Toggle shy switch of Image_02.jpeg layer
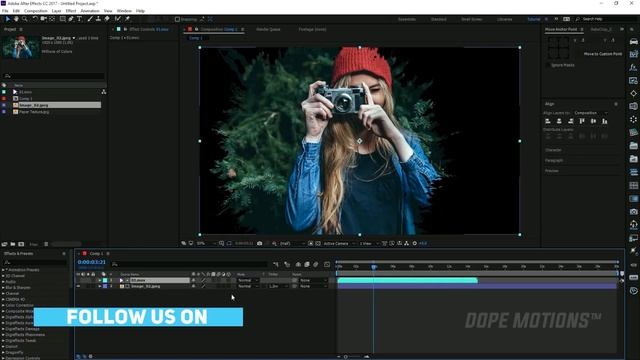 193,287
